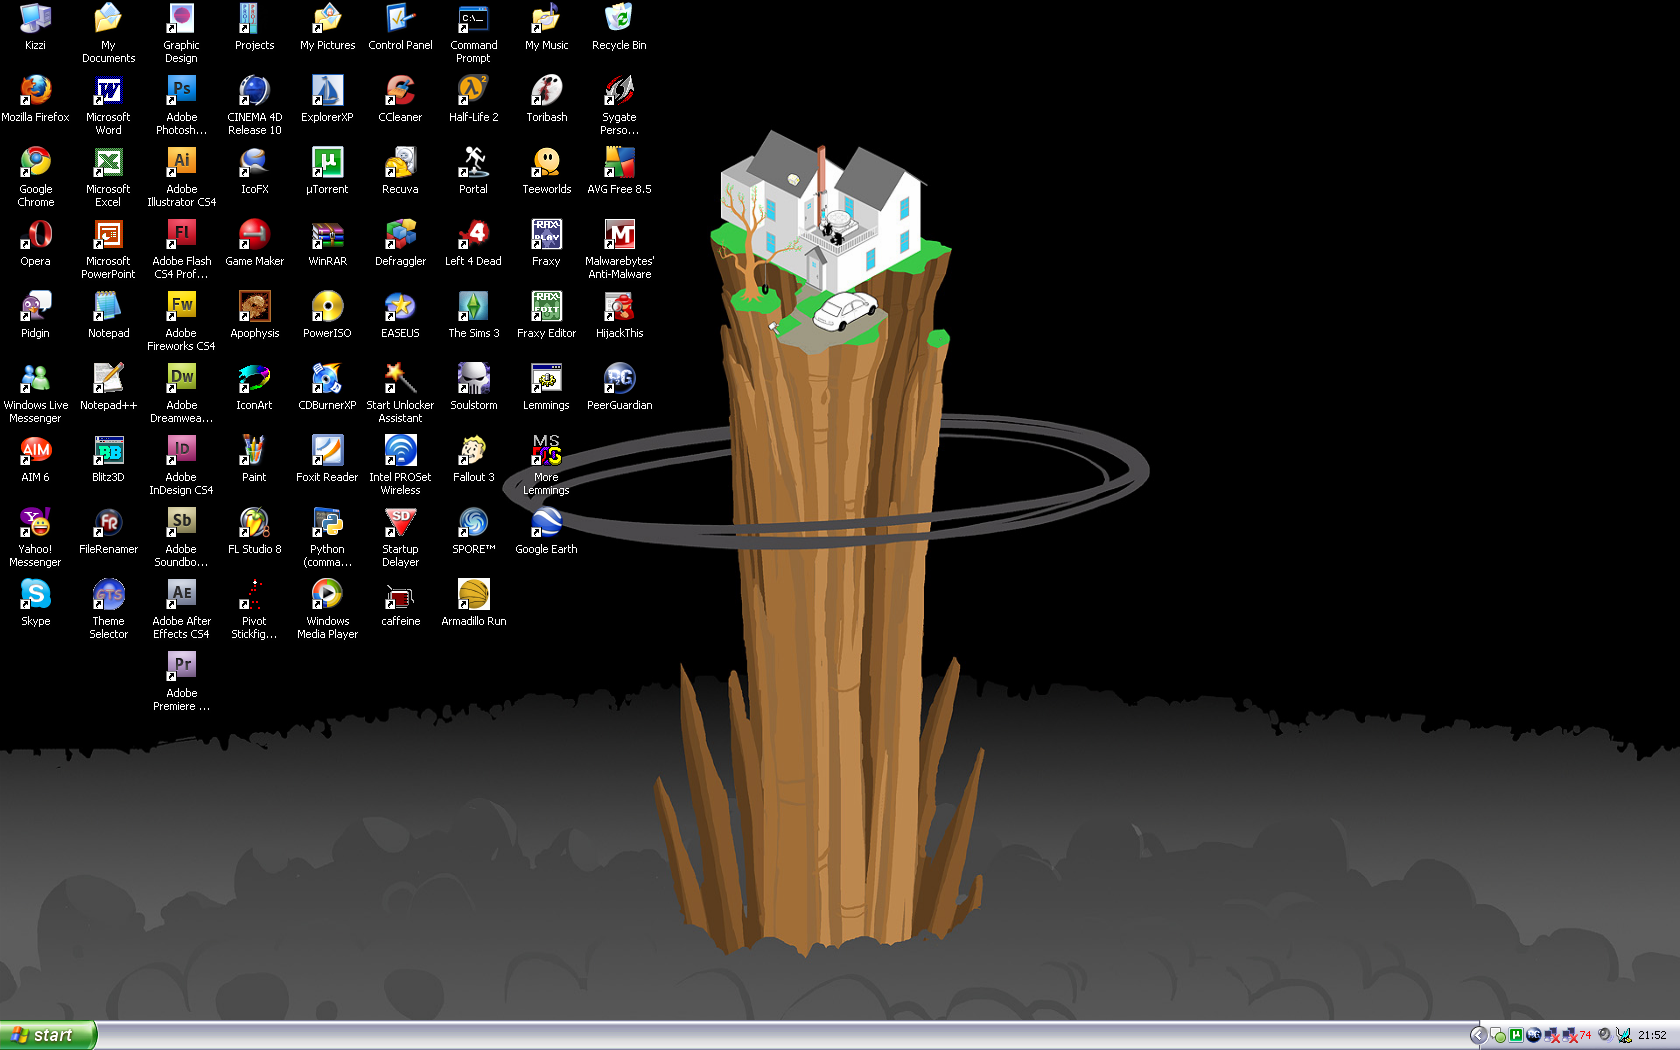Select the CINEMA 4D Release 10 shortcut
Screen dimensions: 1680x1050
point(255,92)
